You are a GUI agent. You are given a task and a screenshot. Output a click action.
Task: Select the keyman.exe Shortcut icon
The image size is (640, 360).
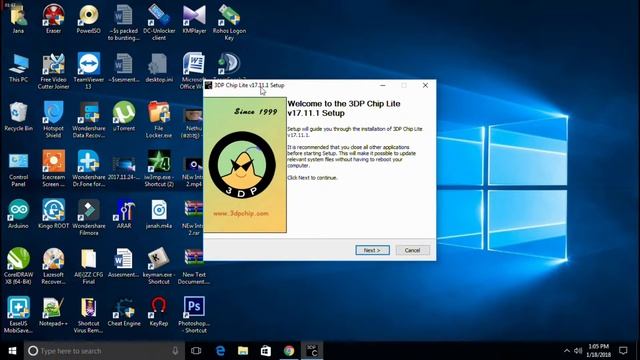(x=159, y=266)
